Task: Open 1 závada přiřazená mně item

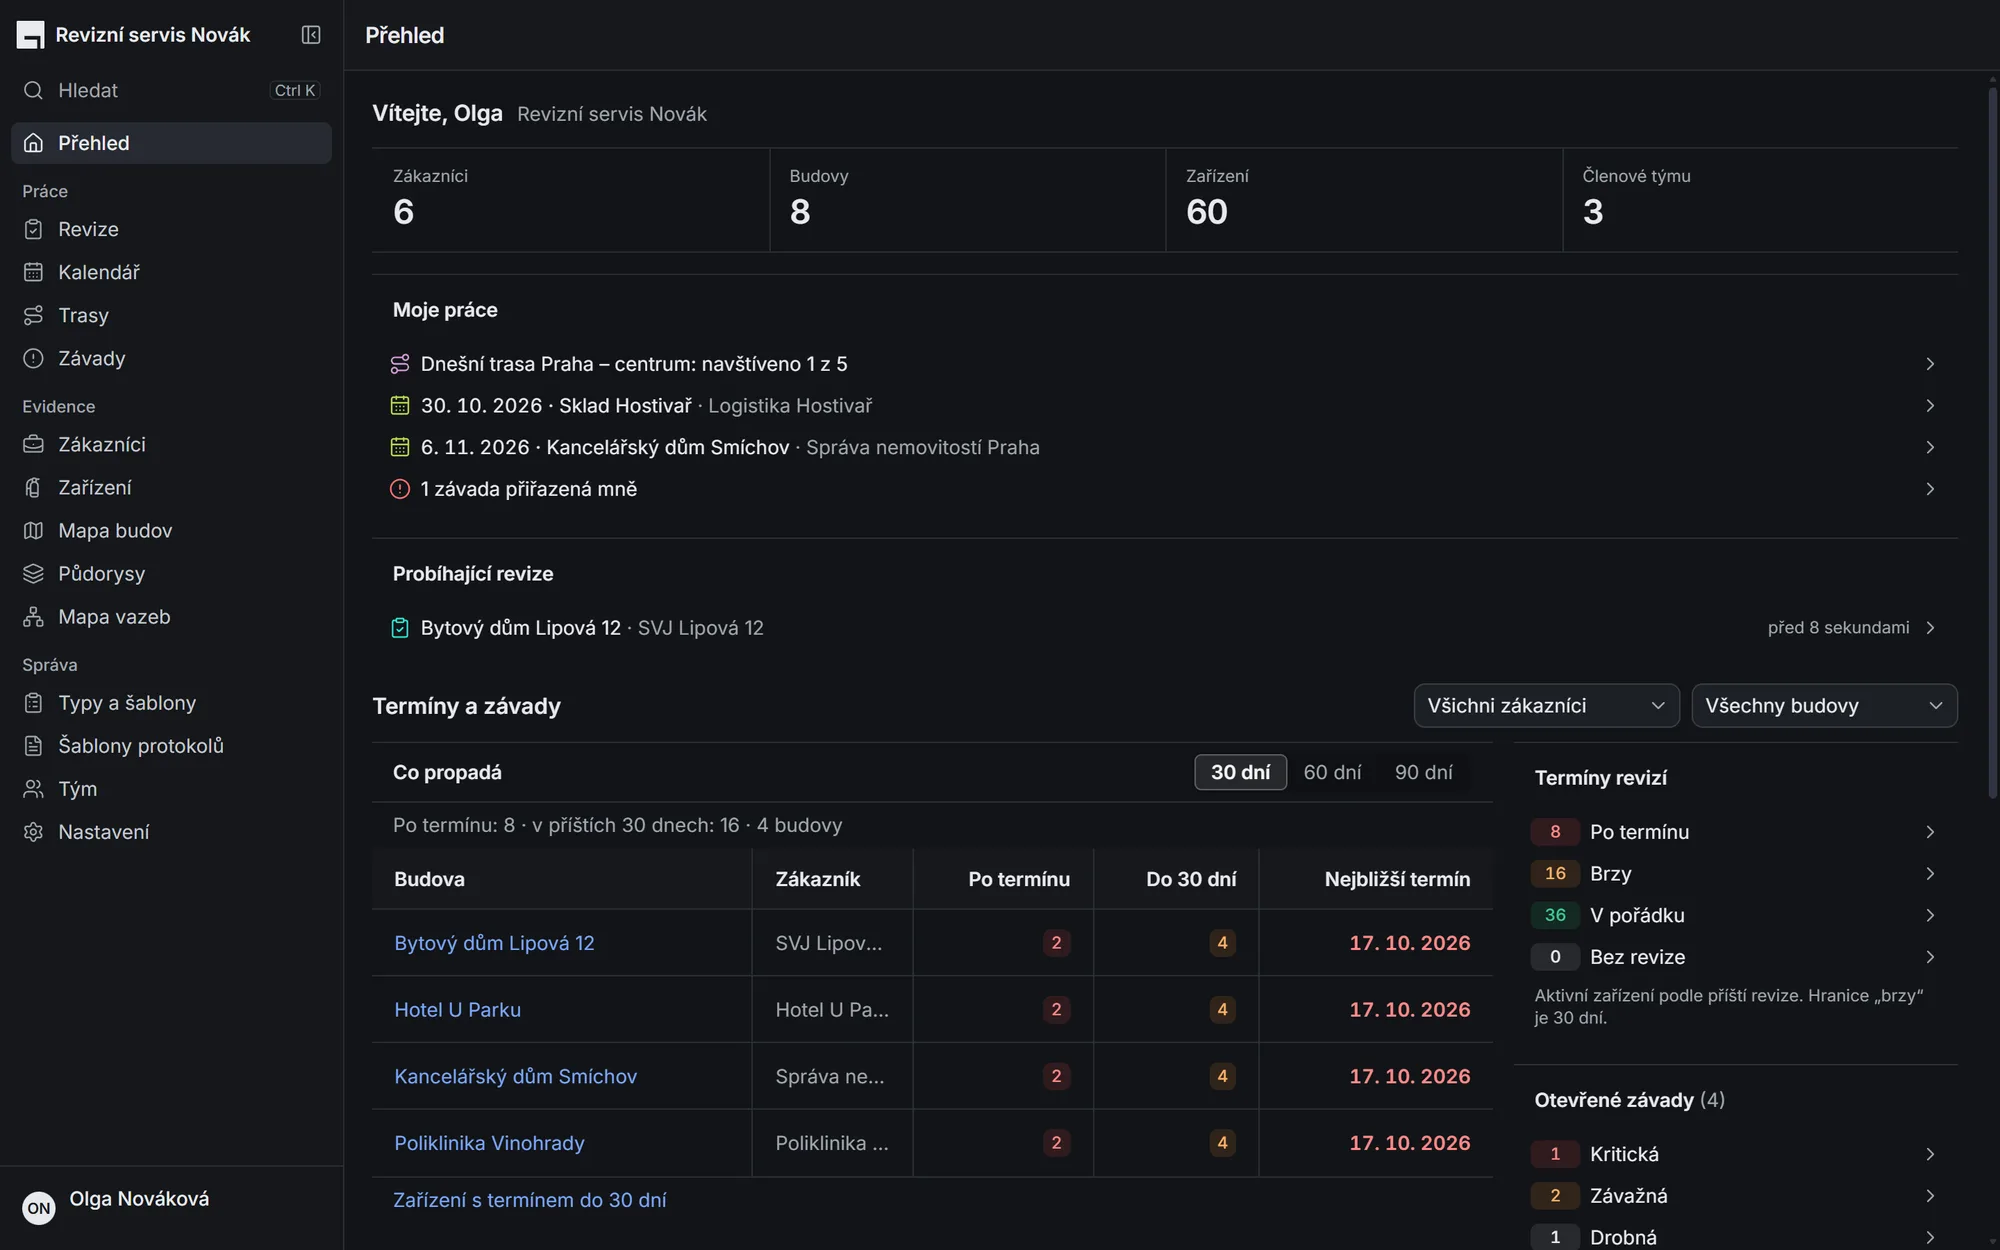Action: [1164, 489]
